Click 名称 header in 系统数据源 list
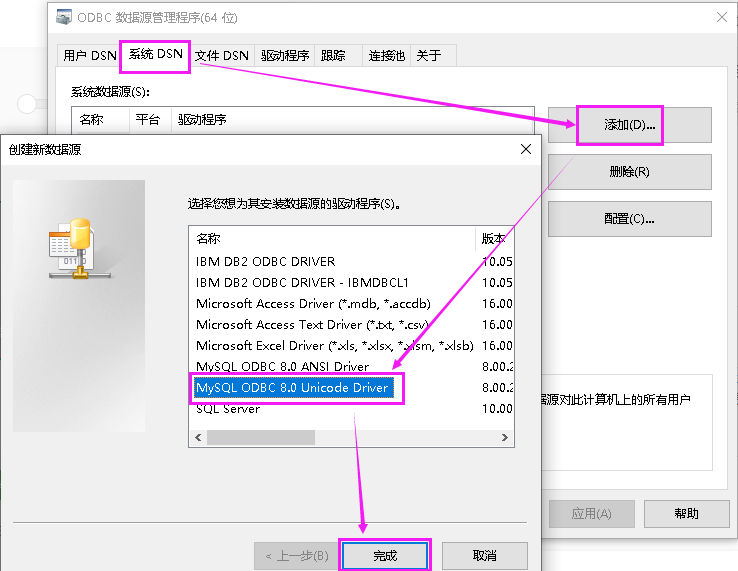738x571 pixels. (x=100, y=120)
